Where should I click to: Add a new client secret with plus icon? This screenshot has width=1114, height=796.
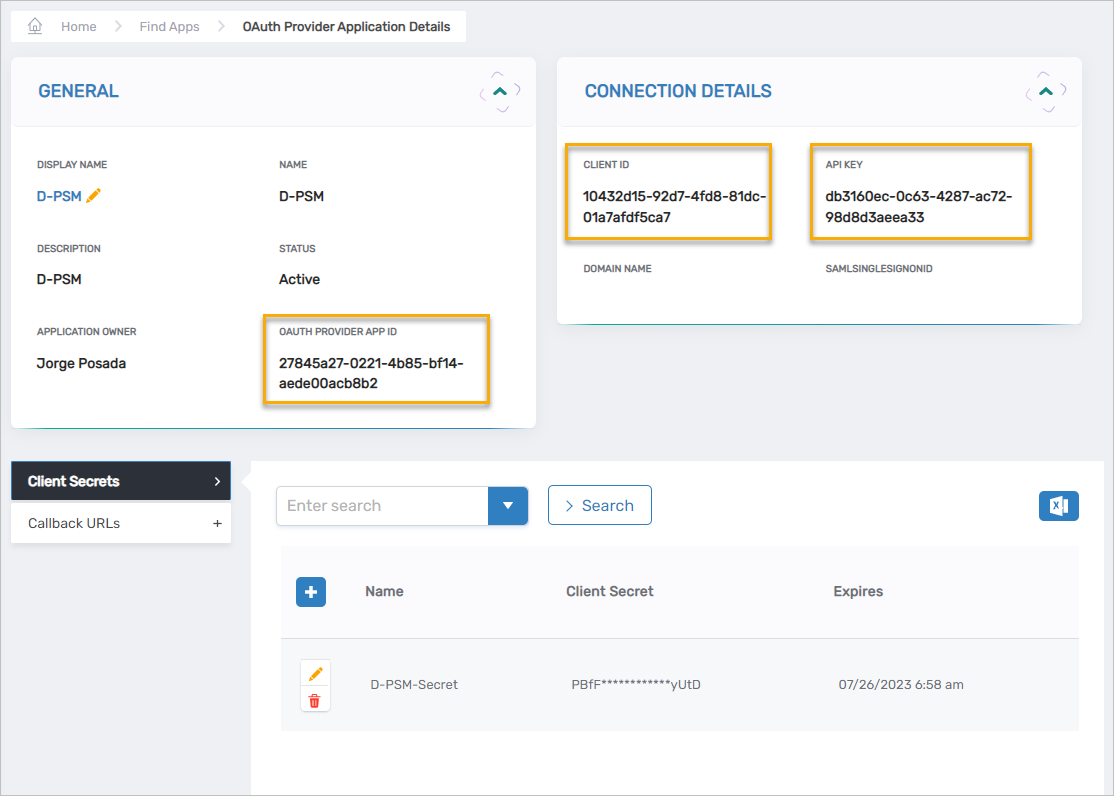point(311,592)
